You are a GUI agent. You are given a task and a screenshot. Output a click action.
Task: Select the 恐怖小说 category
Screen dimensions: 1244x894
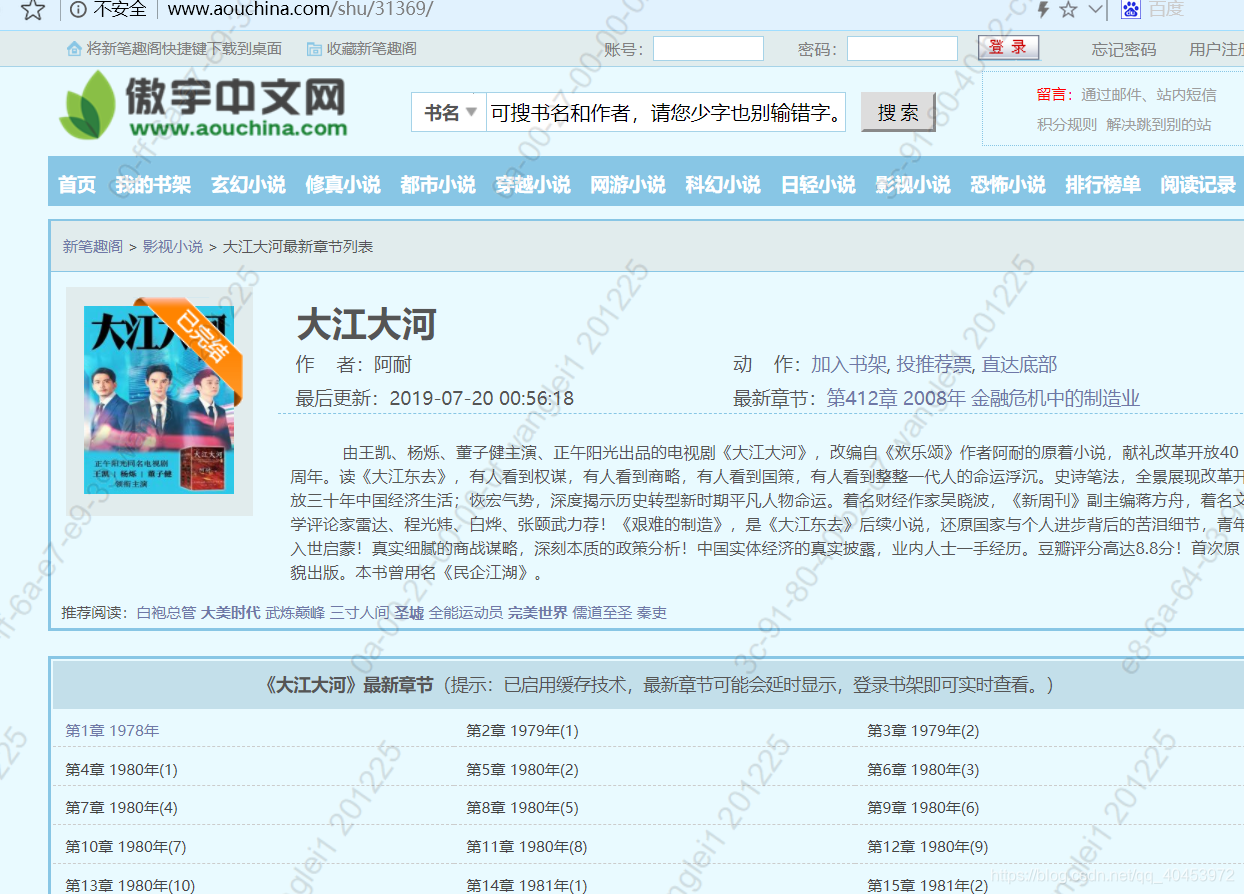[1008, 184]
